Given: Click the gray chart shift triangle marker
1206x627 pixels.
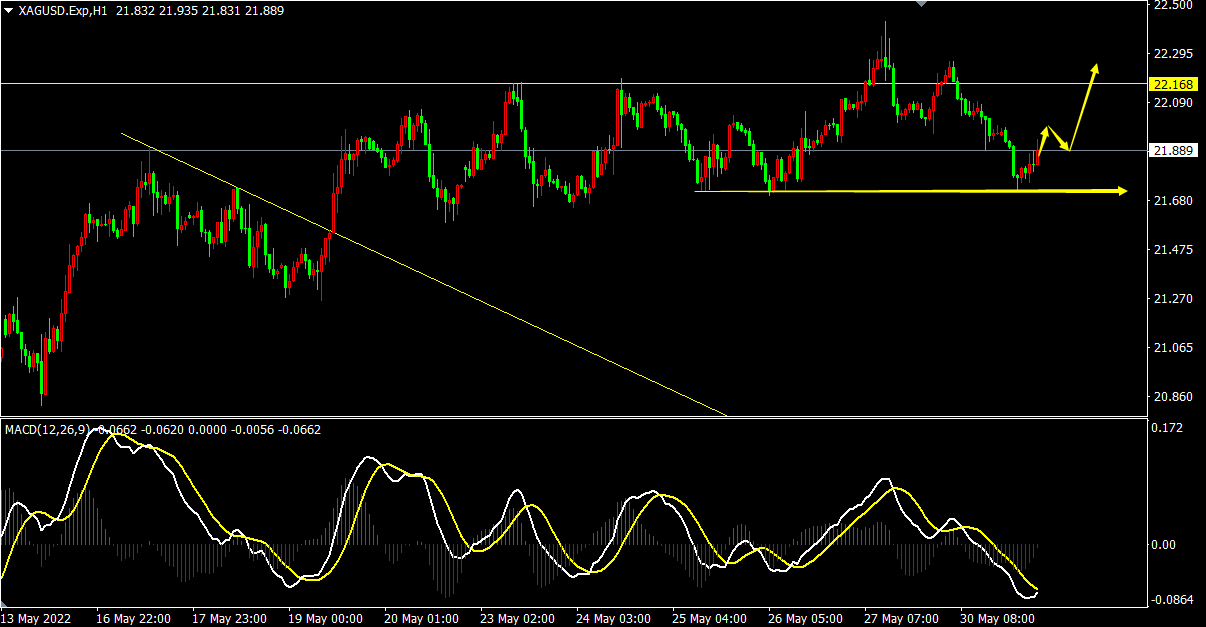Looking at the screenshot, I should pos(922,4).
